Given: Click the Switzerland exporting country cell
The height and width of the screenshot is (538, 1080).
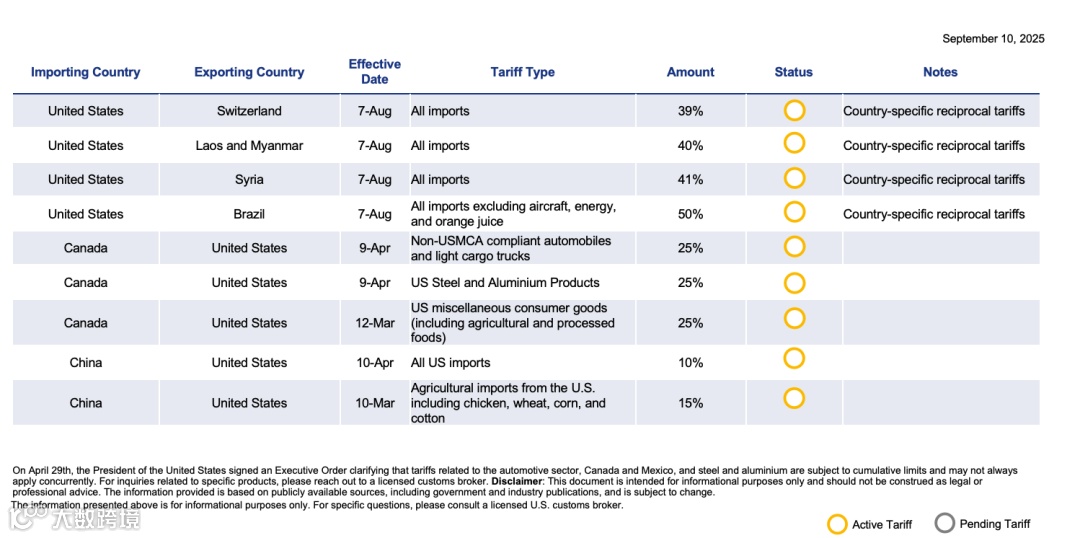Looking at the screenshot, I should point(249,111).
